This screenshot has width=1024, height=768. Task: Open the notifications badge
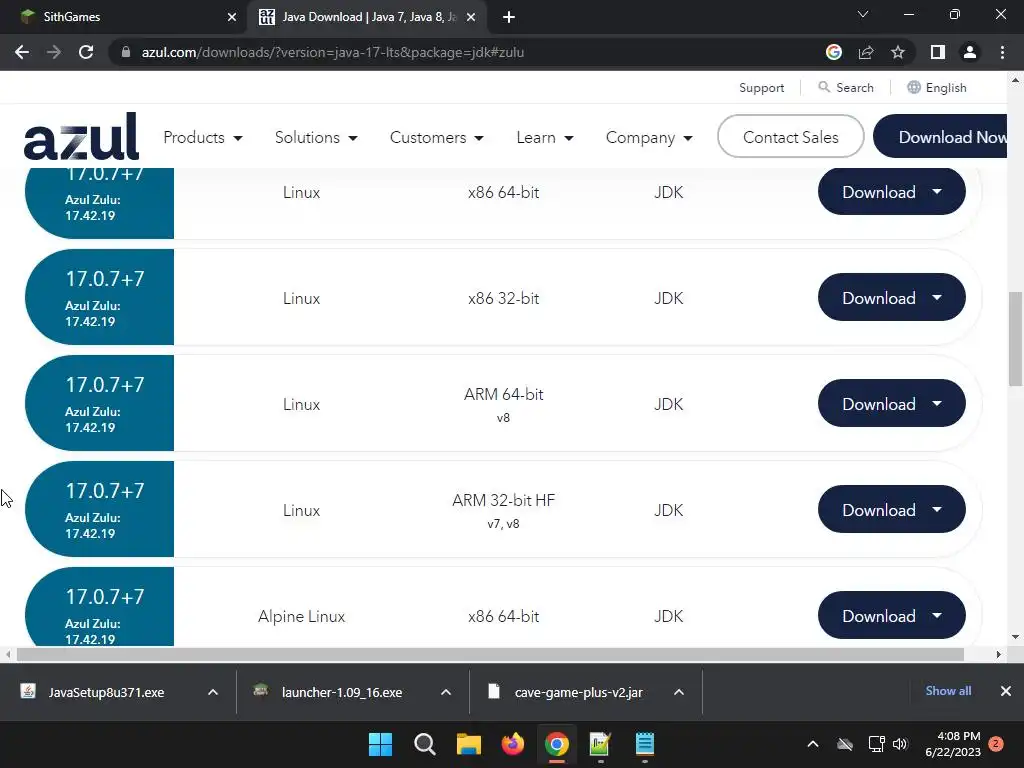[x=996, y=744]
